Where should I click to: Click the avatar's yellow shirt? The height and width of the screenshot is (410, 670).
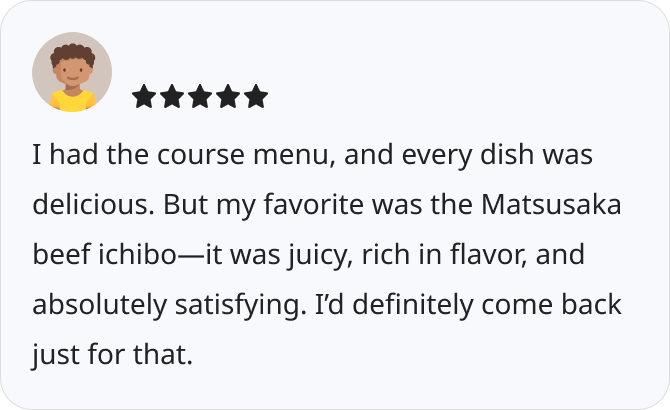tap(72, 102)
